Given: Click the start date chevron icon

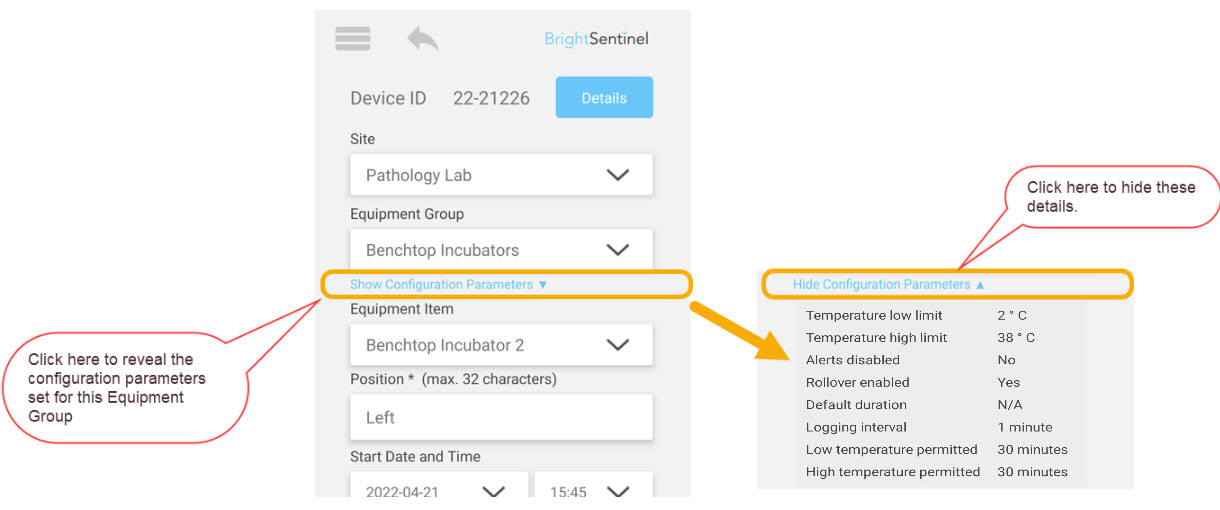Looking at the screenshot, I should 494,491.
